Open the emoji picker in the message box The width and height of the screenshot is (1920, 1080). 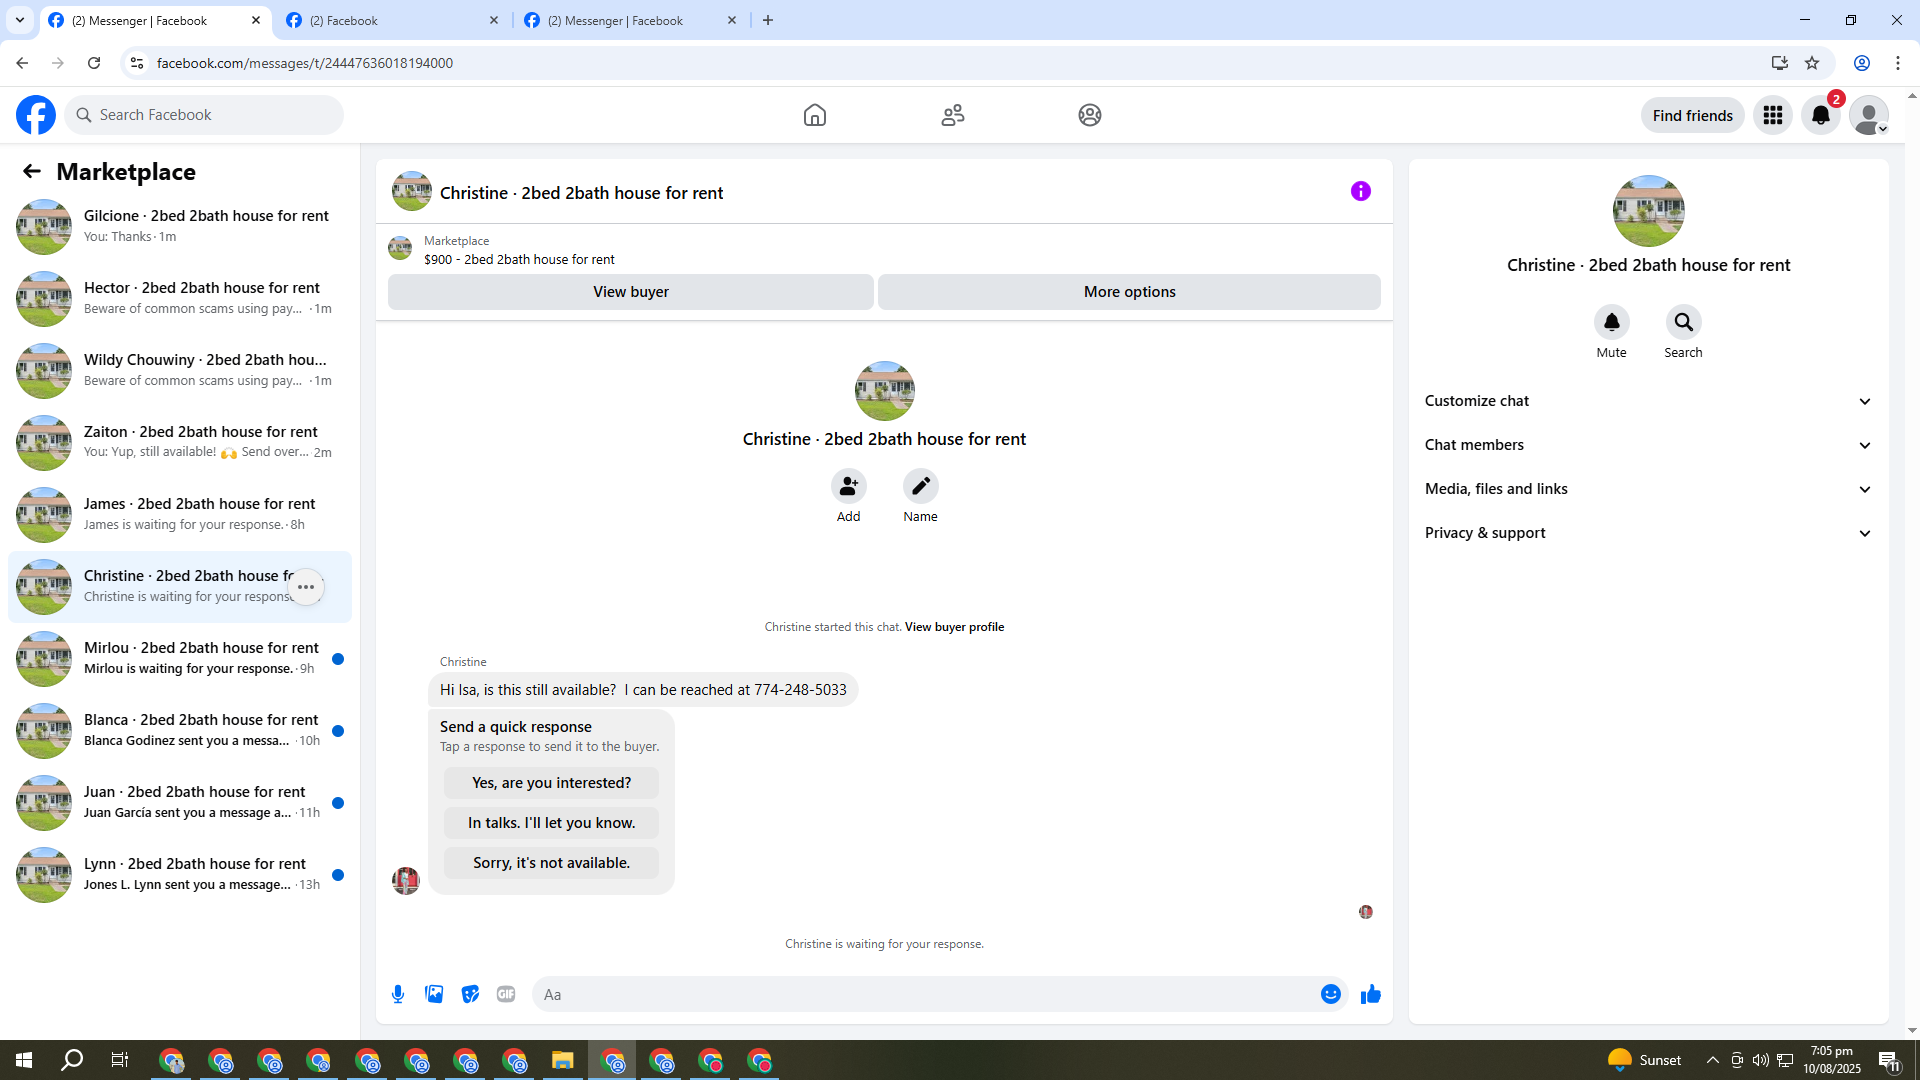click(x=1330, y=994)
